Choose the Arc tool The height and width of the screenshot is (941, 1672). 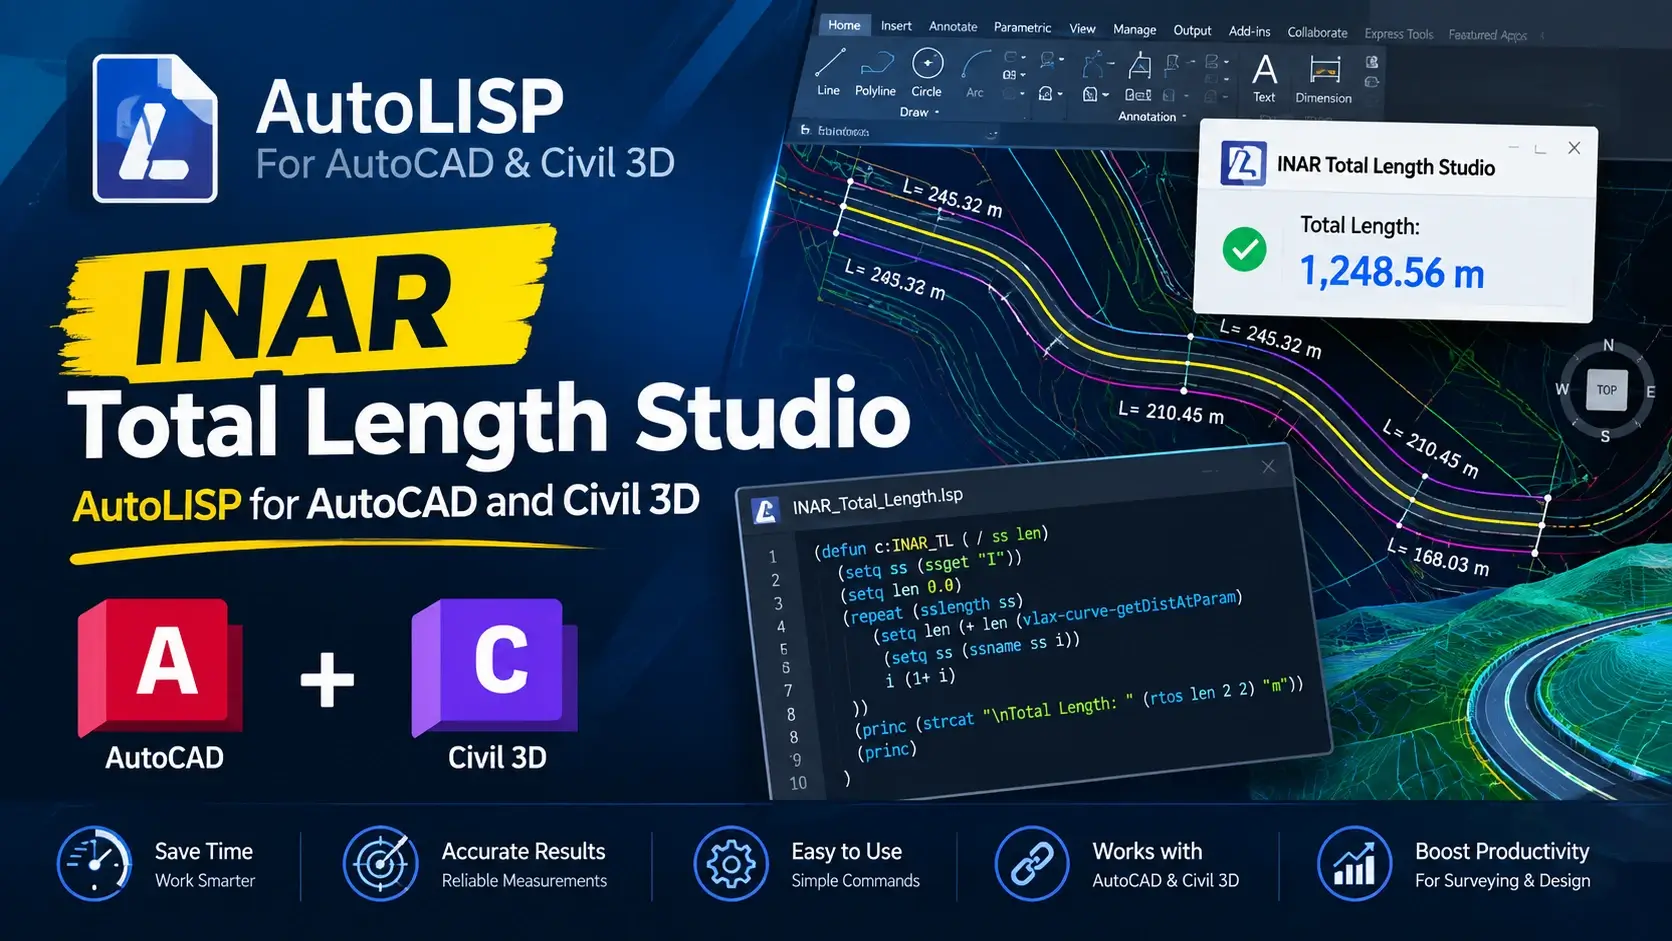click(975, 73)
